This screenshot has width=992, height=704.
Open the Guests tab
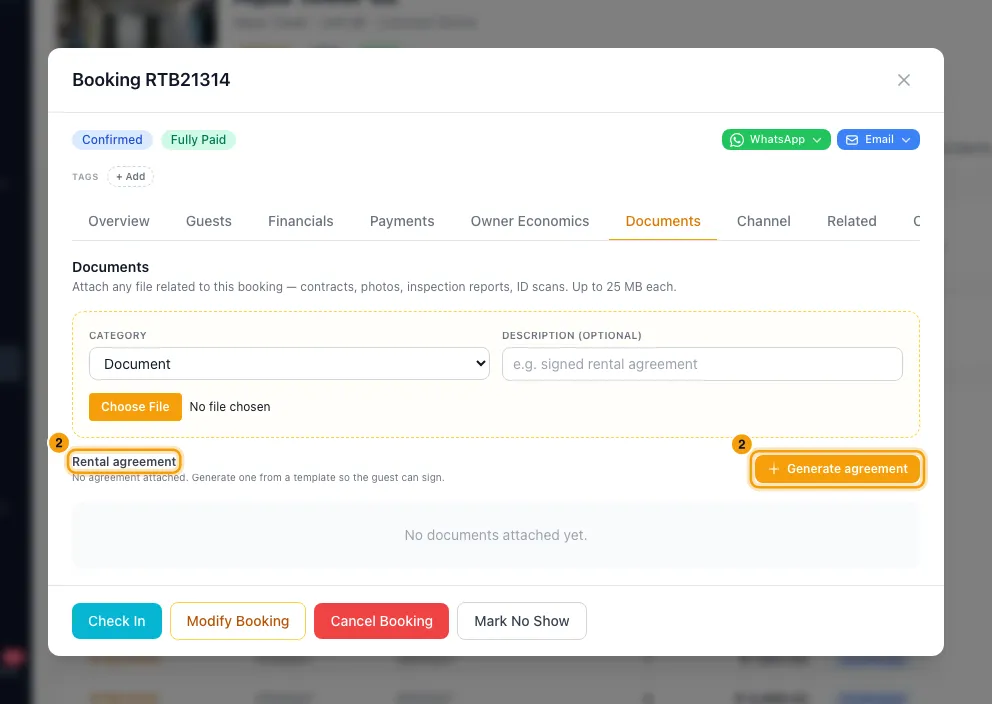(x=209, y=221)
